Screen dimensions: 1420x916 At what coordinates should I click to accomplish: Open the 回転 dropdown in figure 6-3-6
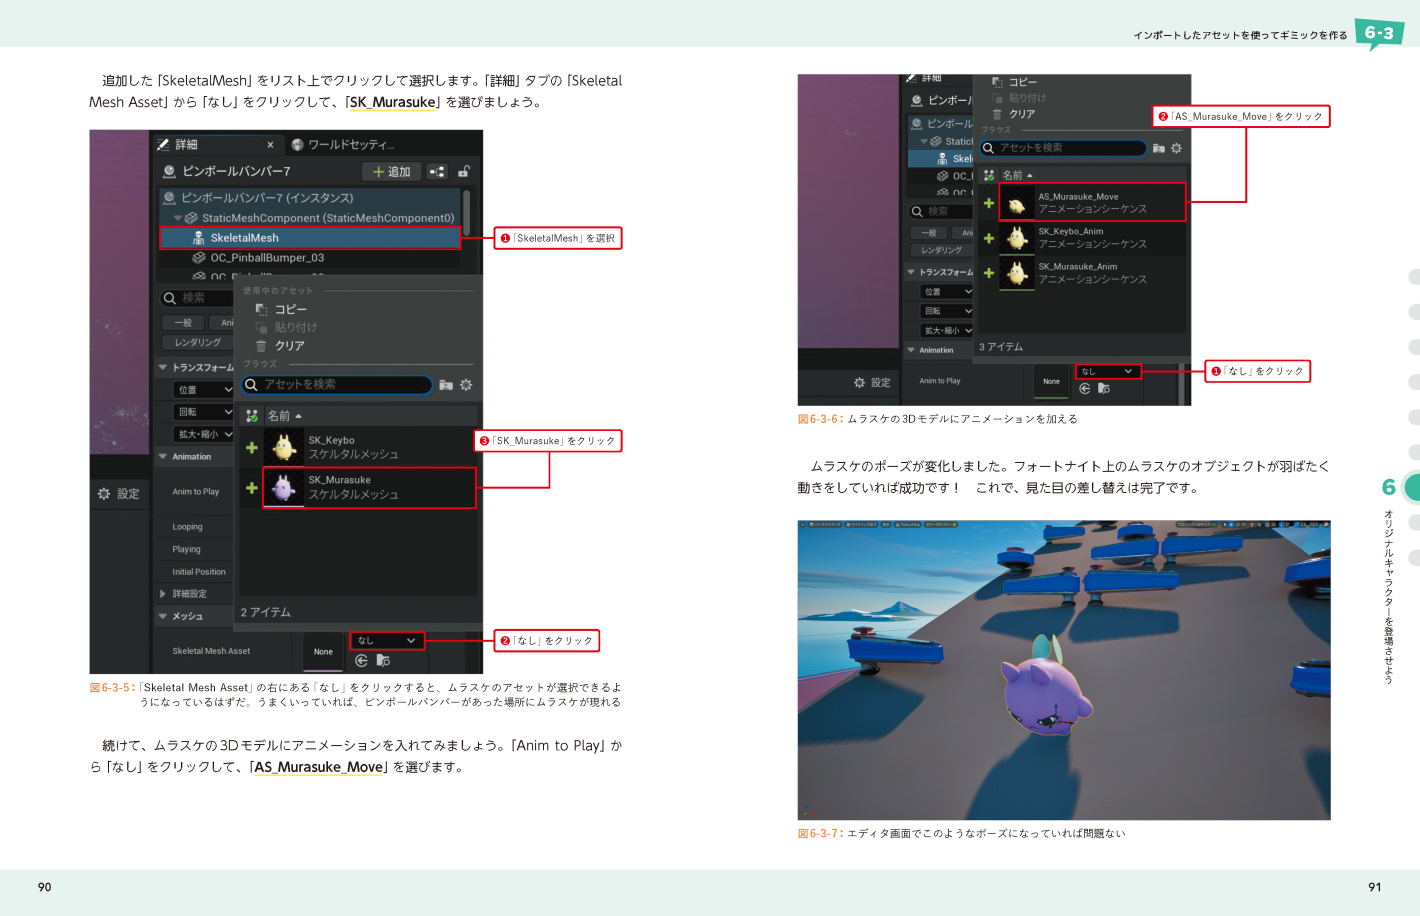pyautogui.click(x=946, y=311)
